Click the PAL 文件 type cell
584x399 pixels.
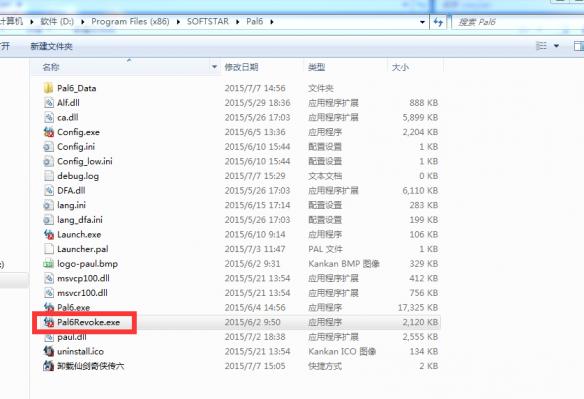point(325,249)
